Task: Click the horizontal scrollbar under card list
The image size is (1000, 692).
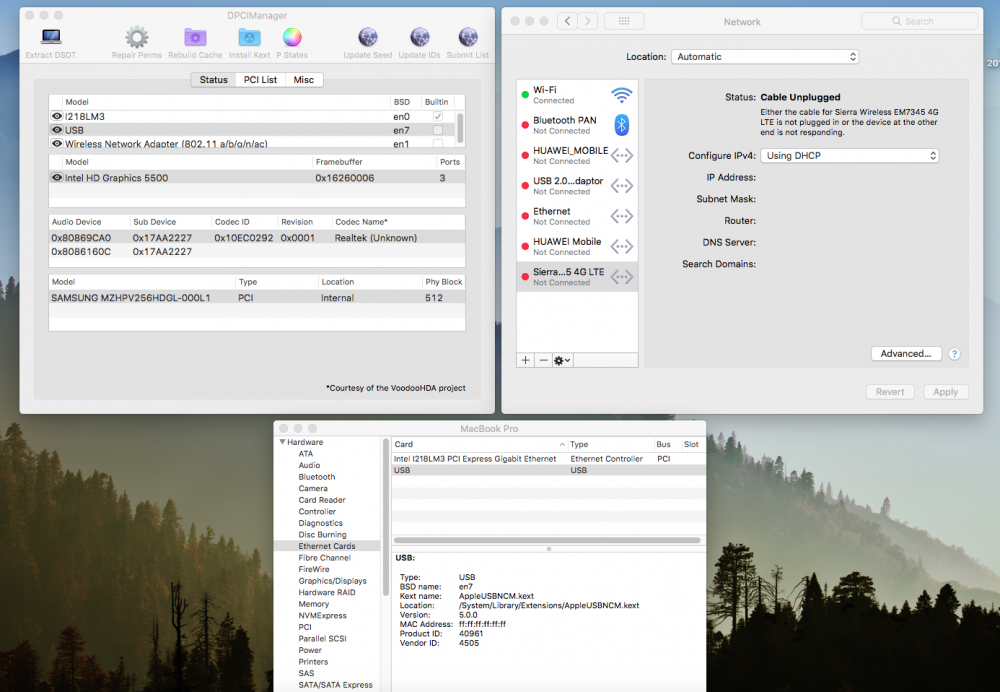Action: click(547, 540)
